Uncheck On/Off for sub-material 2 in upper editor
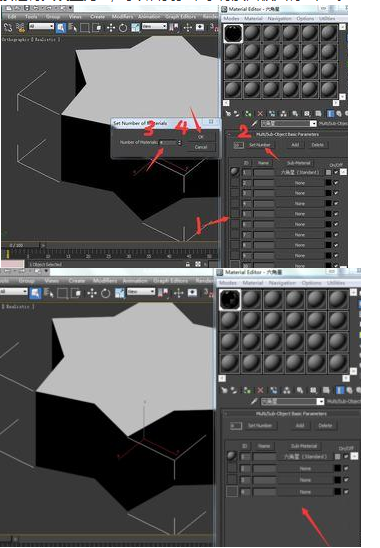380x548 pixels. (x=336, y=183)
